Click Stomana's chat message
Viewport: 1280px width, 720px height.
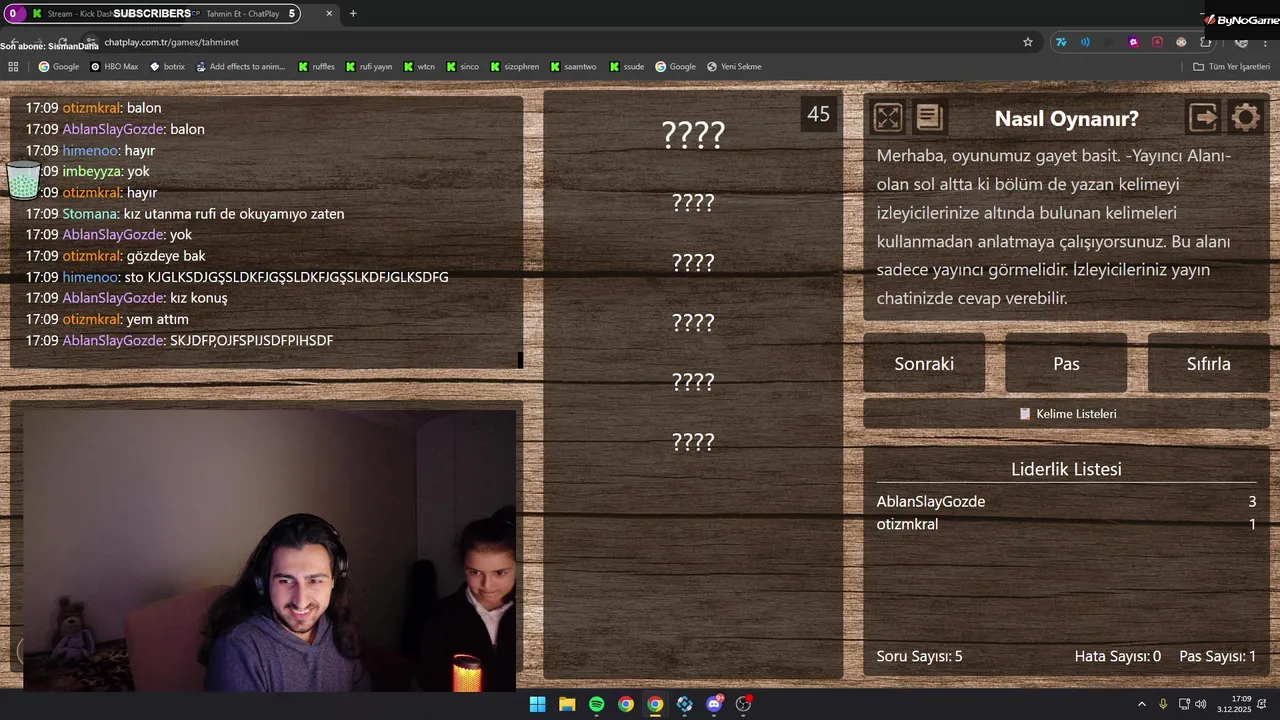[185, 214]
